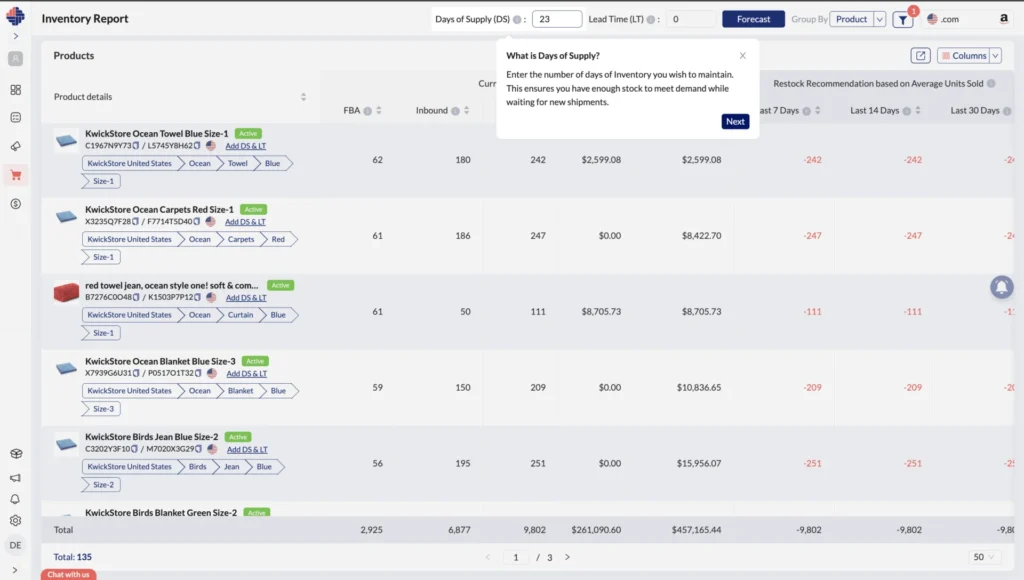Click the Forecast button

pyautogui.click(x=753, y=19)
